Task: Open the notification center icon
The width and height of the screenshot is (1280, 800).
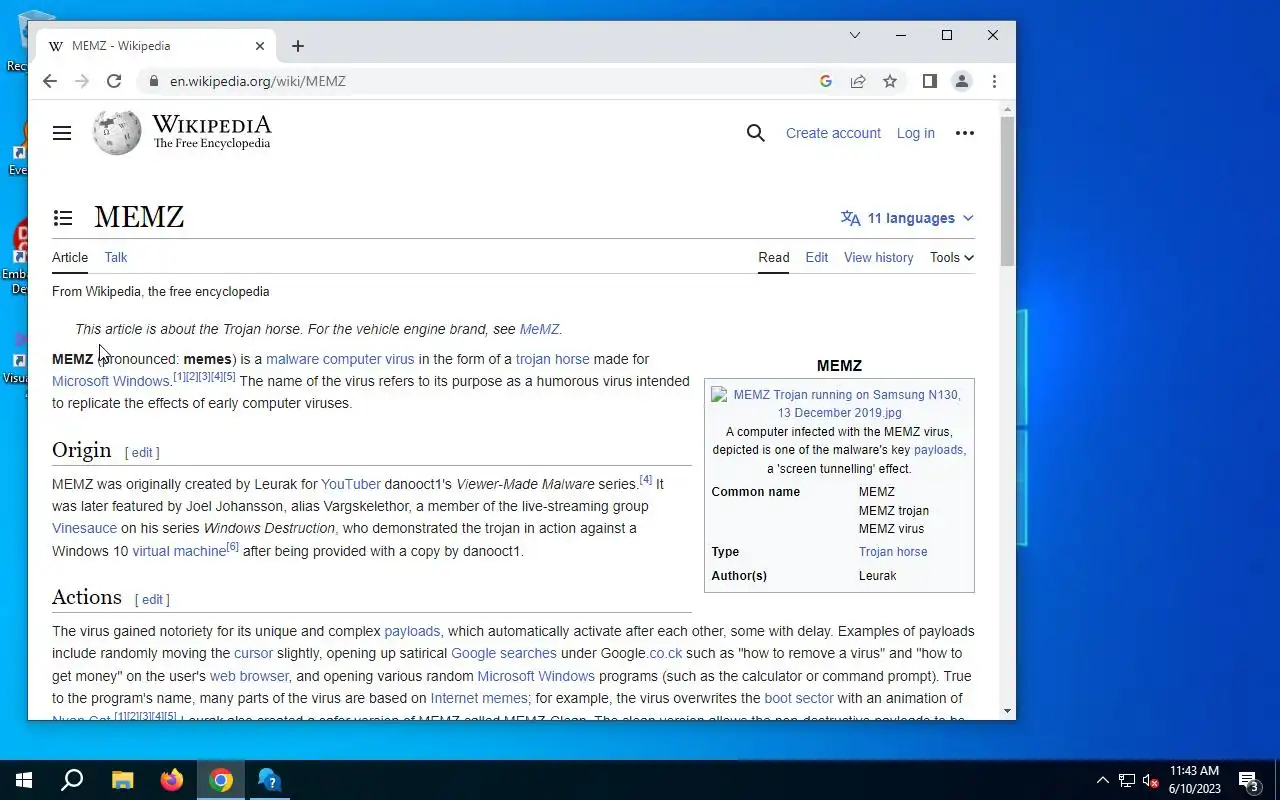Action: click(x=1249, y=780)
